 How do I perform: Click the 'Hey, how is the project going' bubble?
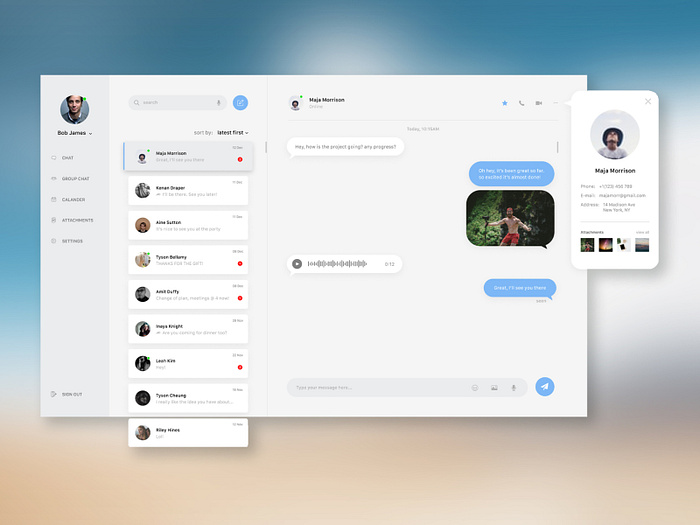point(345,147)
